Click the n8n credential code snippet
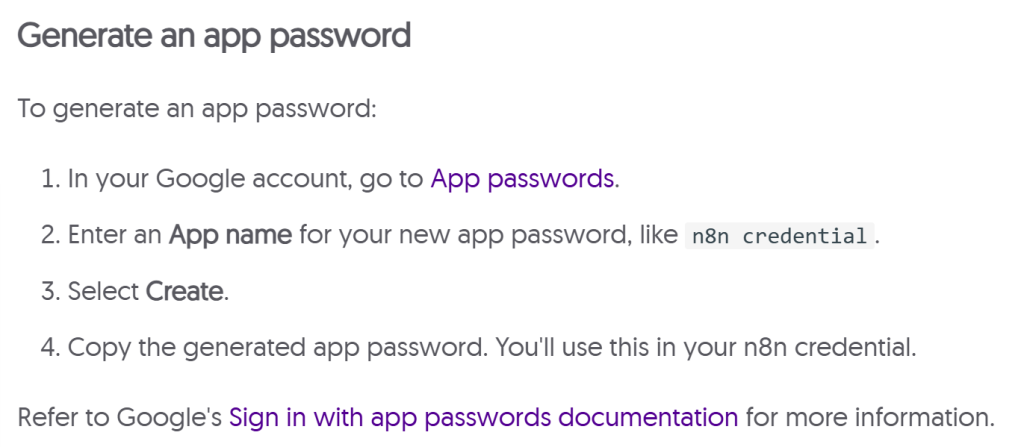 click(x=779, y=237)
